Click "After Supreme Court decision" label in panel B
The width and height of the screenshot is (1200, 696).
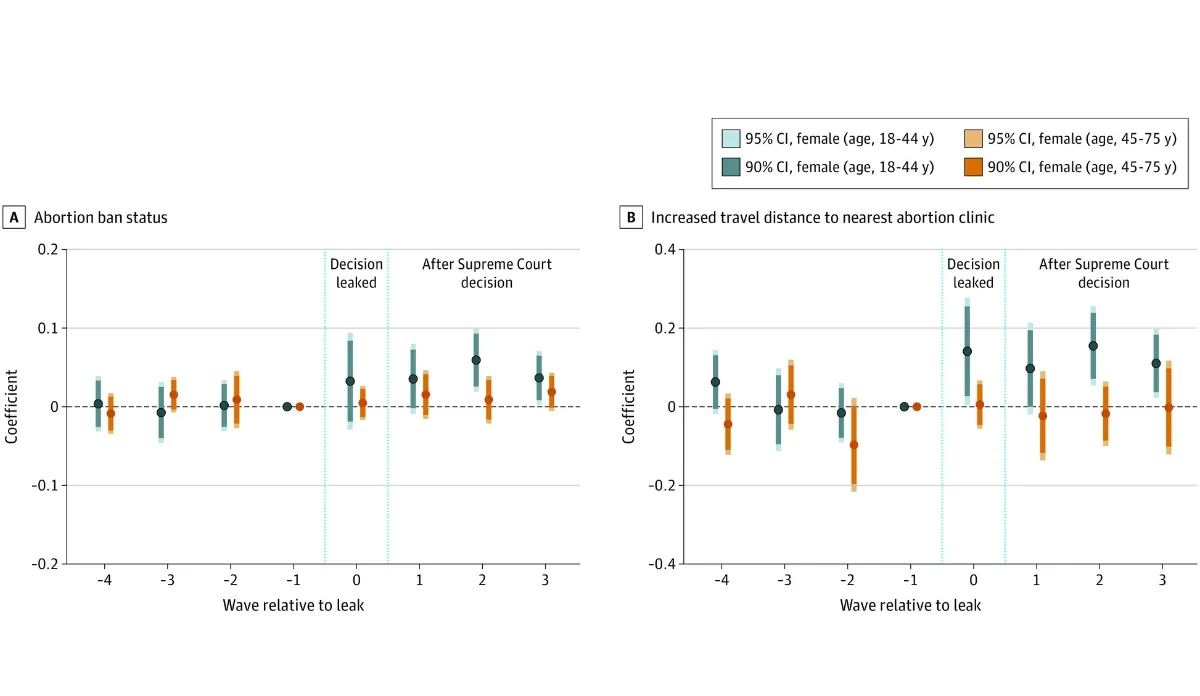tap(1104, 273)
